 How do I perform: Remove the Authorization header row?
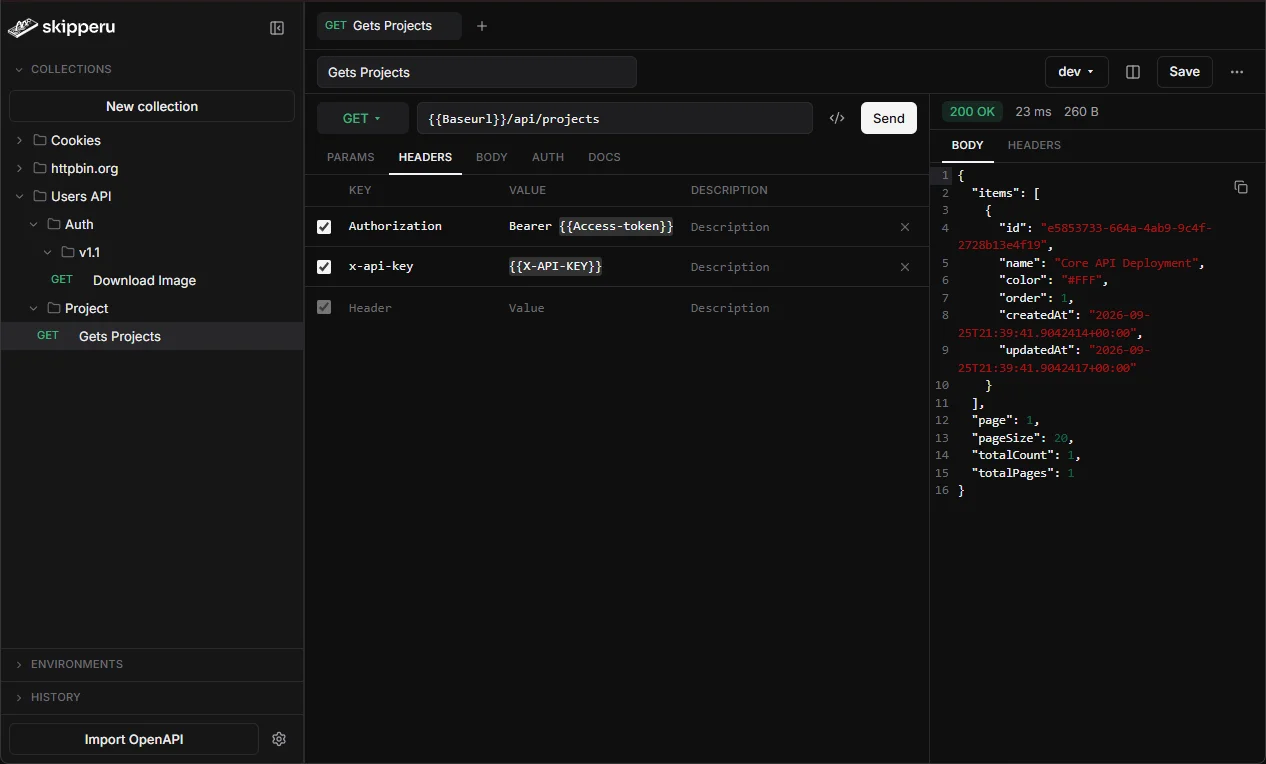[905, 227]
